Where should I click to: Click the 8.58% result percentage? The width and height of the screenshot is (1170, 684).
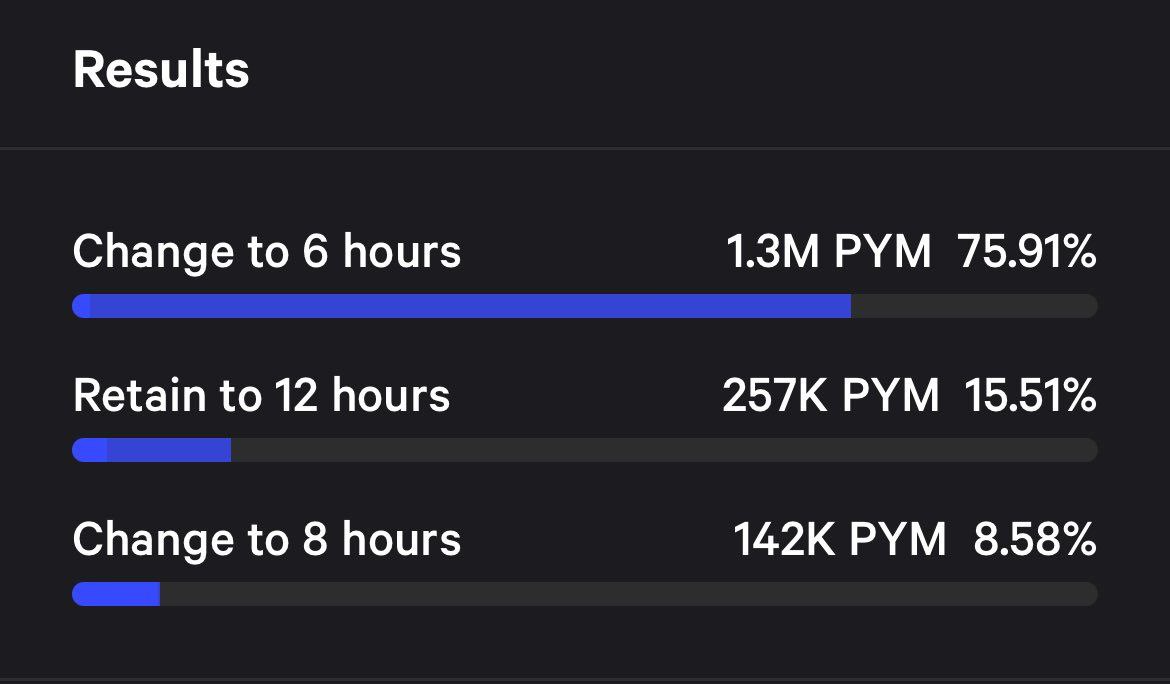pyautogui.click(x=1034, y=540)
